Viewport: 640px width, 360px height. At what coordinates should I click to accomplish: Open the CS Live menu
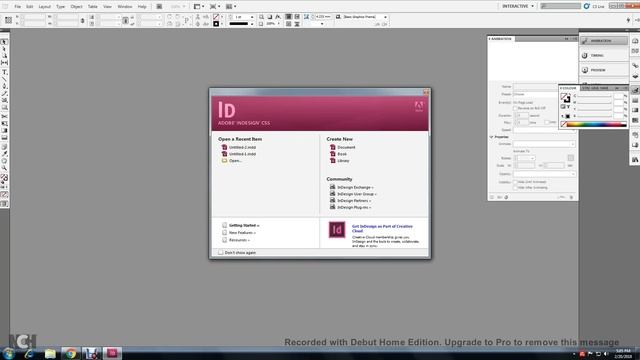(x=595, y=6)
